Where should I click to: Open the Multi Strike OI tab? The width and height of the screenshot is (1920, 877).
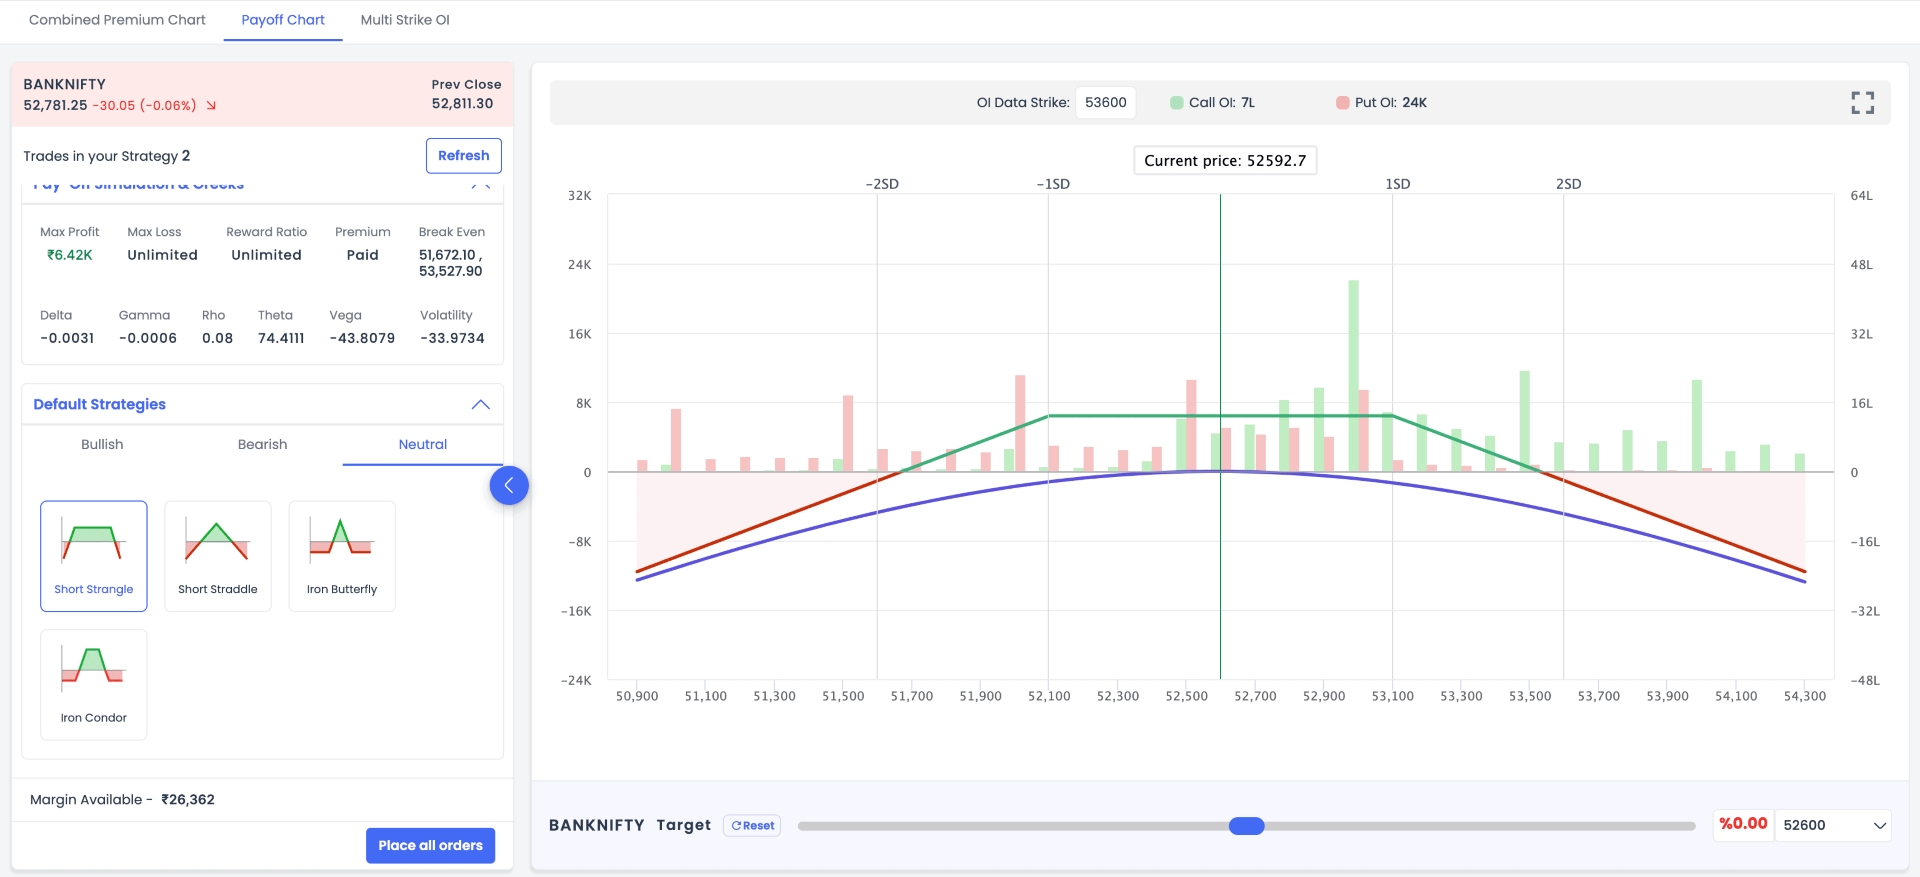click(x=405, y=20)
